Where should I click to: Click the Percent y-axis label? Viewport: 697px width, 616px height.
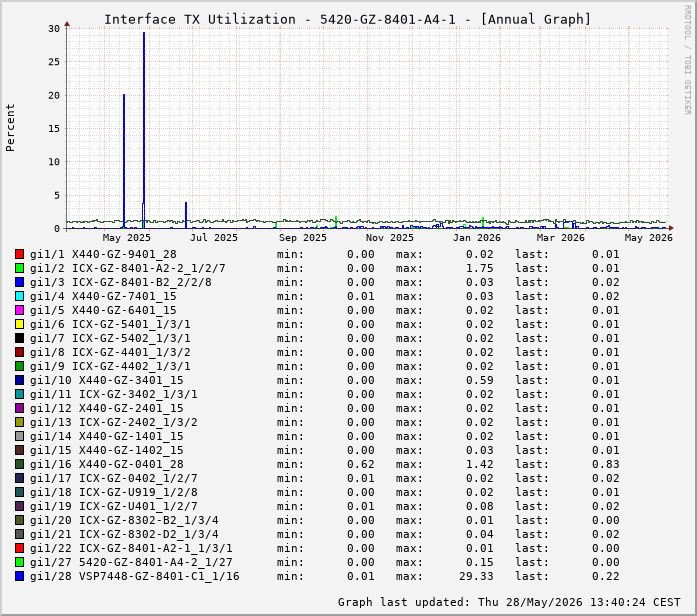[10, 128]
